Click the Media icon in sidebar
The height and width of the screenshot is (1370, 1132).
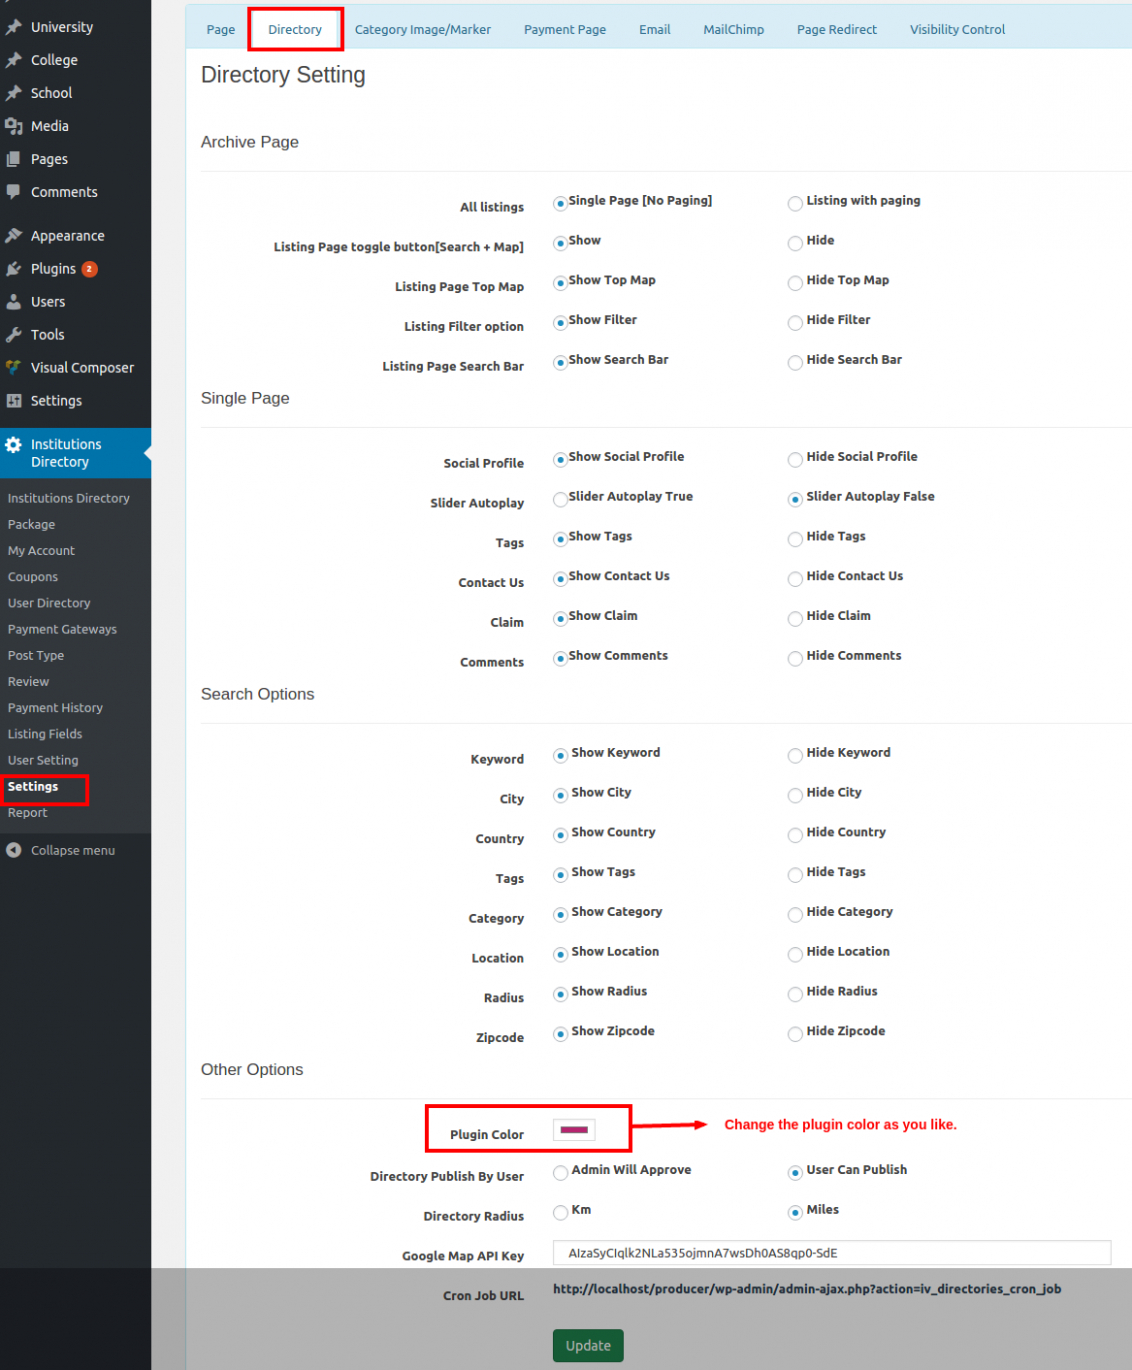[x=14, y=126]
